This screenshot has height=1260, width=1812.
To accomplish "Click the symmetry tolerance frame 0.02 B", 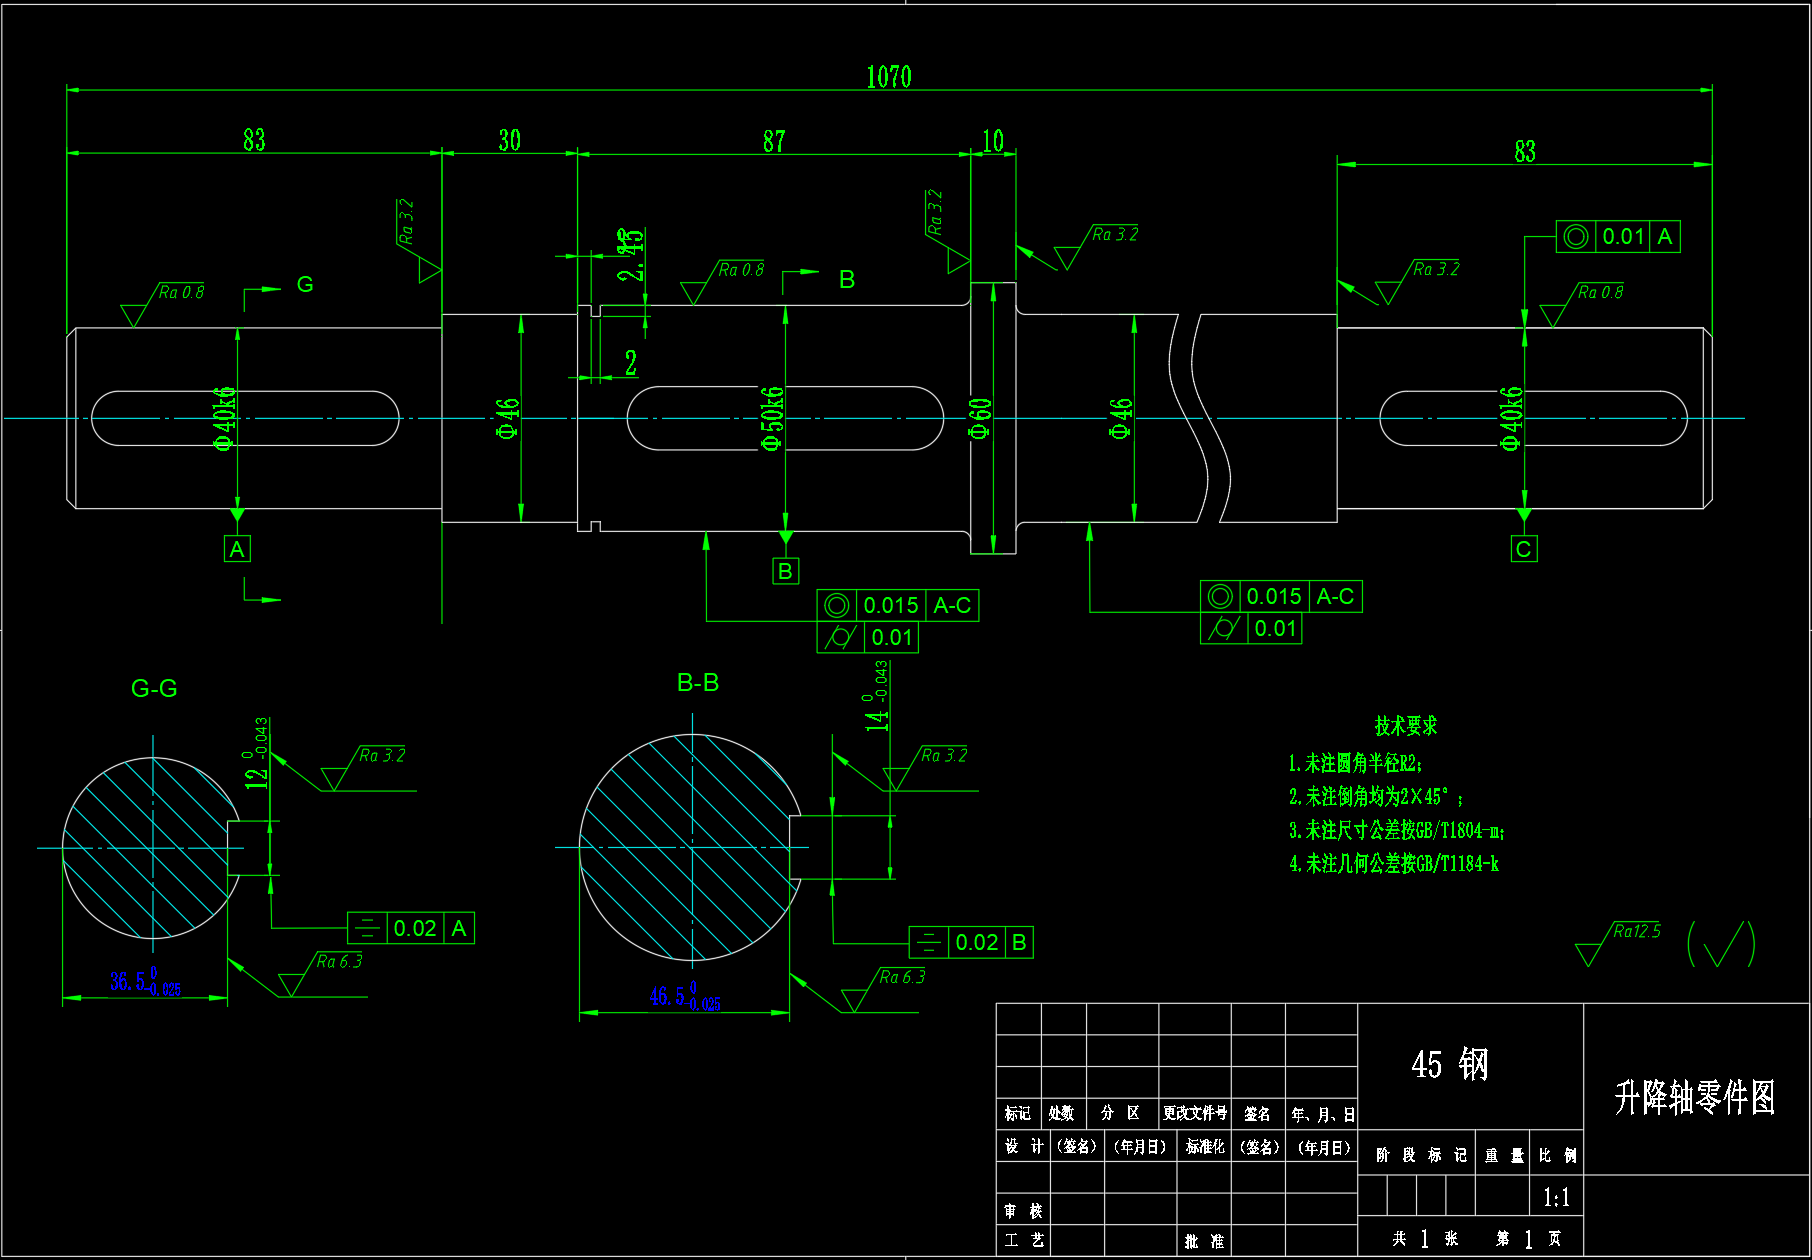I will pyautogui.click(x=970, y=942).
